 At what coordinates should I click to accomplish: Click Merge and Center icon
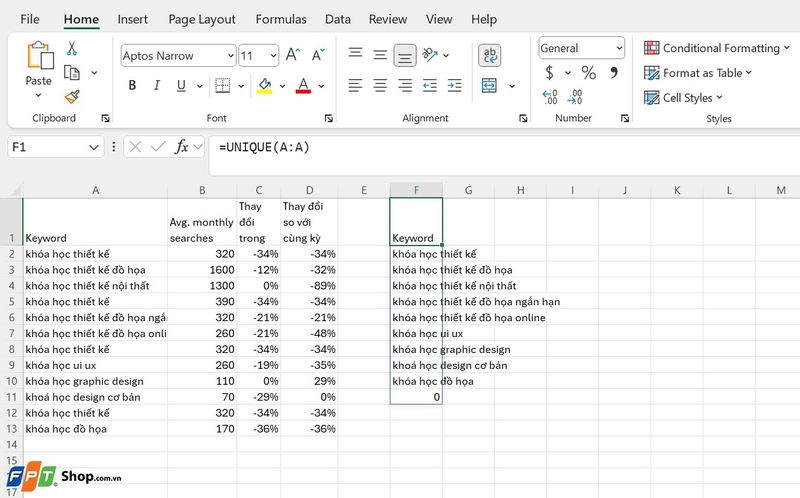[489, 86]
